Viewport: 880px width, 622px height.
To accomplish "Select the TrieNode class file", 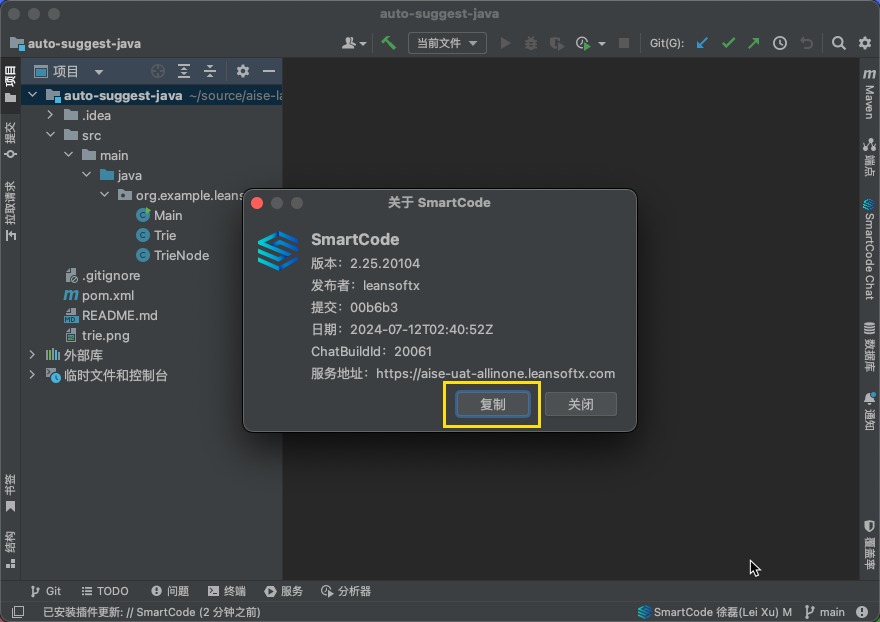I will [x=172, y=255].
